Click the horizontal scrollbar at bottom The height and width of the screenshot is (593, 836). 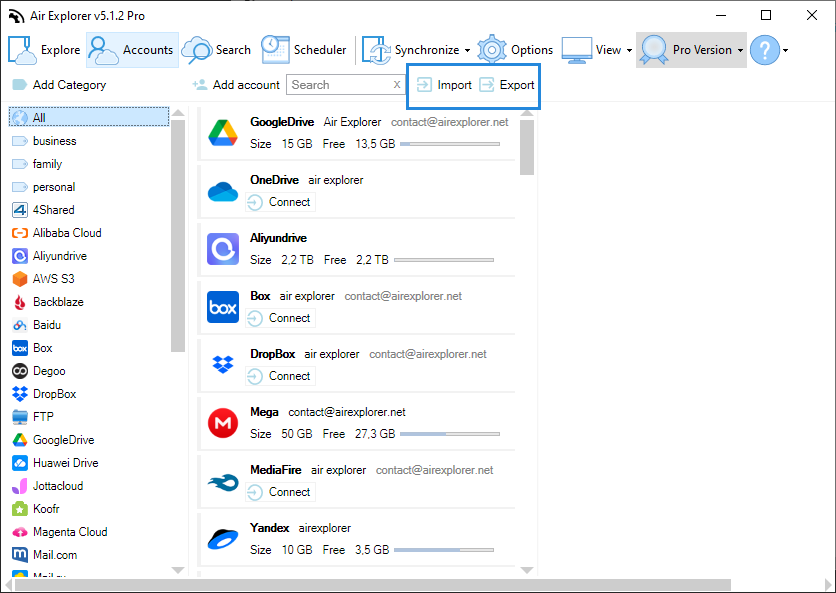pos(373,585)
